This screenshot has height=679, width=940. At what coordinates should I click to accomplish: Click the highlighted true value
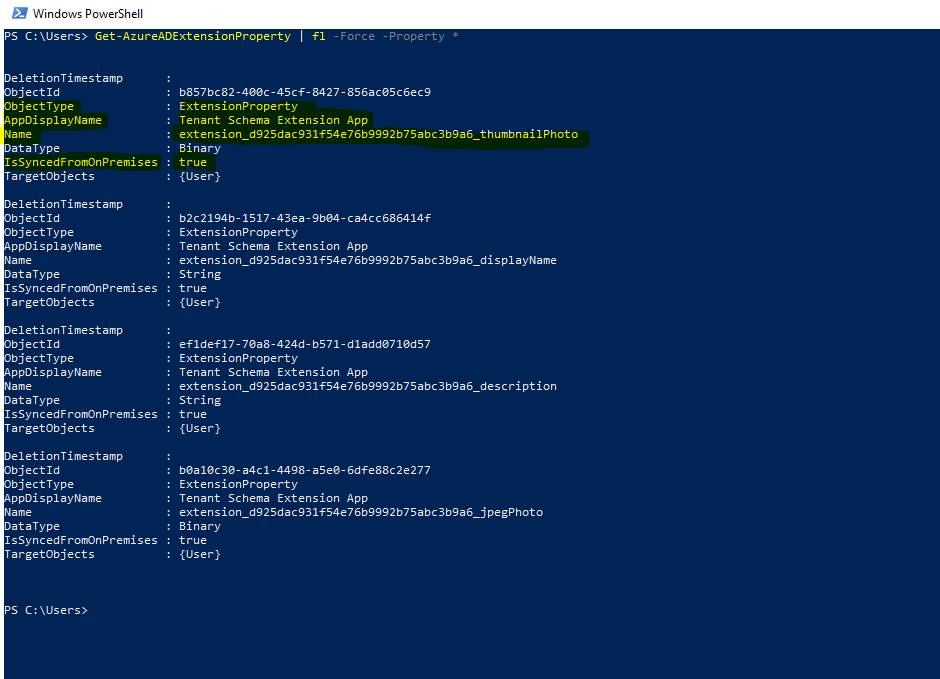point(192,162)
